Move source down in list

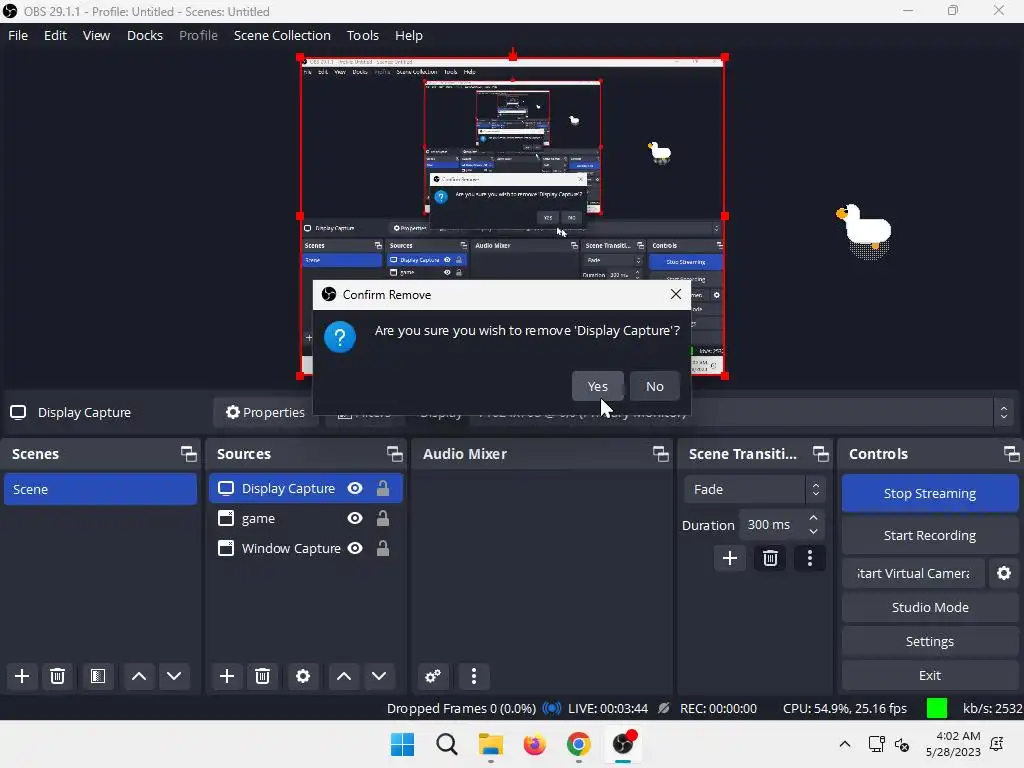[x=379, y=676]
